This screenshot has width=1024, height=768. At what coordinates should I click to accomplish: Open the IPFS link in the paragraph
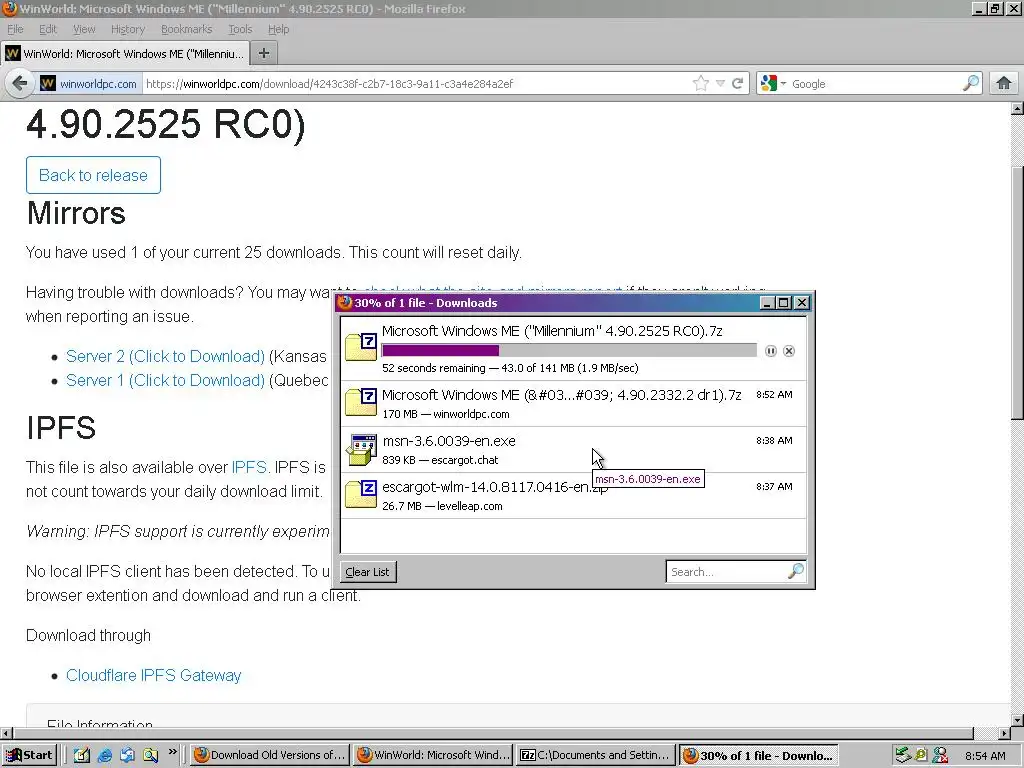(x=249, y=468)
